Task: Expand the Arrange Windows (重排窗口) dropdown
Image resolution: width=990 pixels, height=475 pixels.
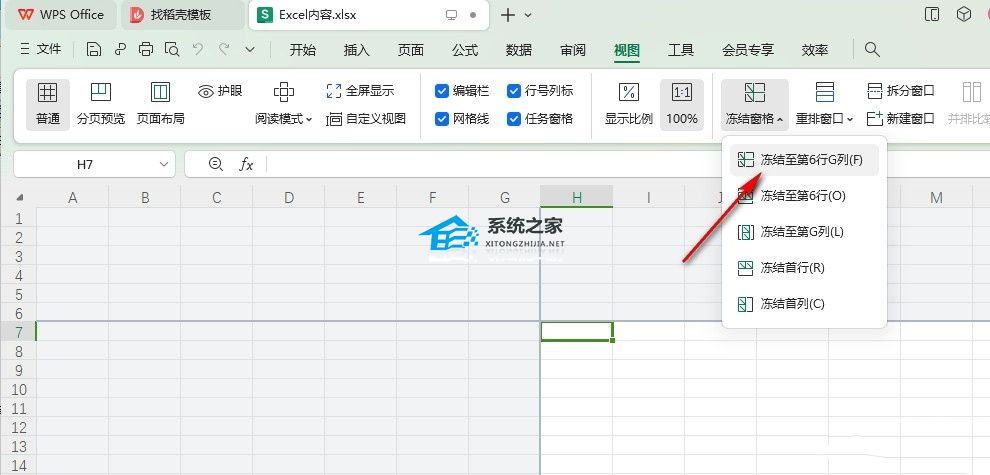Action: [824, 119]
